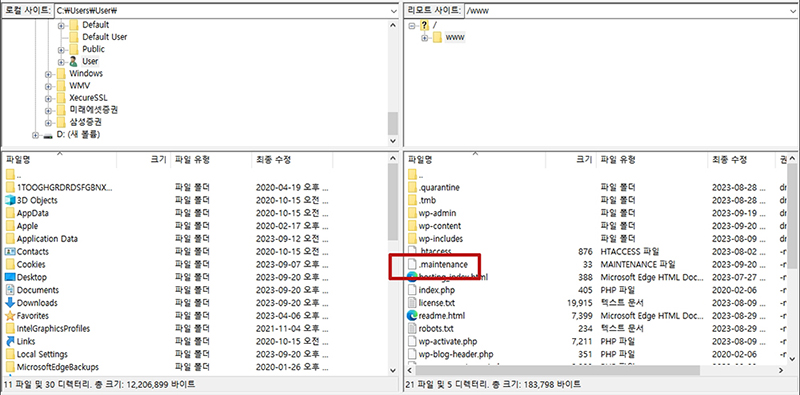
Task: Select the MicrosoftEdgeBackups folder row
Action: click(195, 366)
